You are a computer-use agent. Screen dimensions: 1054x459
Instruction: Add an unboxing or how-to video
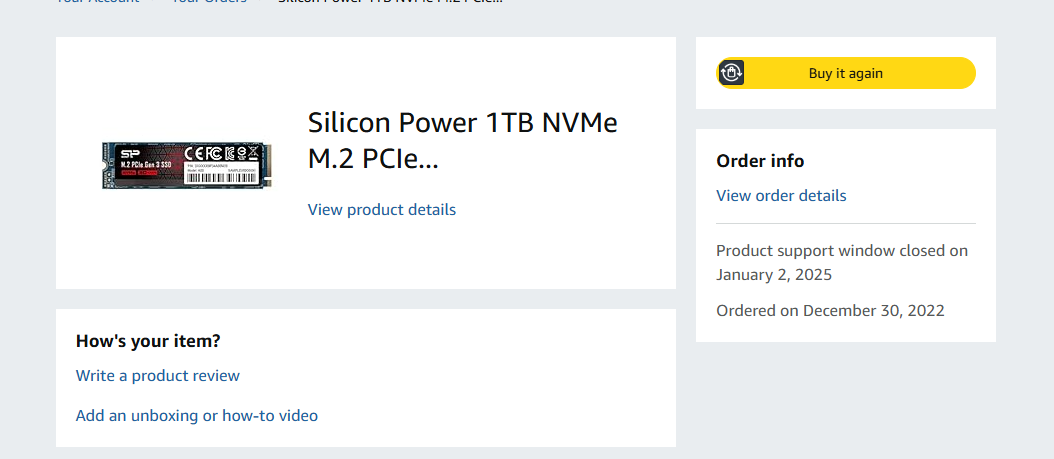tap(197, 415)
